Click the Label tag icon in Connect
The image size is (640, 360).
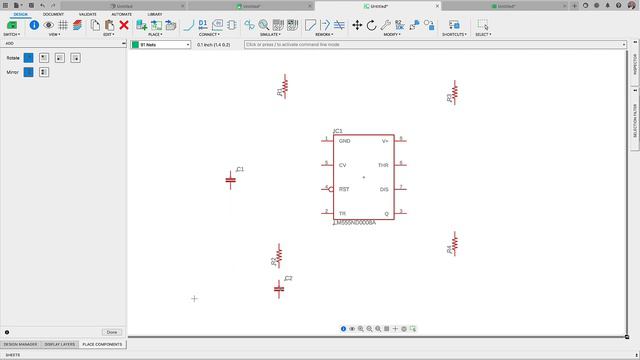pos(217,25)
